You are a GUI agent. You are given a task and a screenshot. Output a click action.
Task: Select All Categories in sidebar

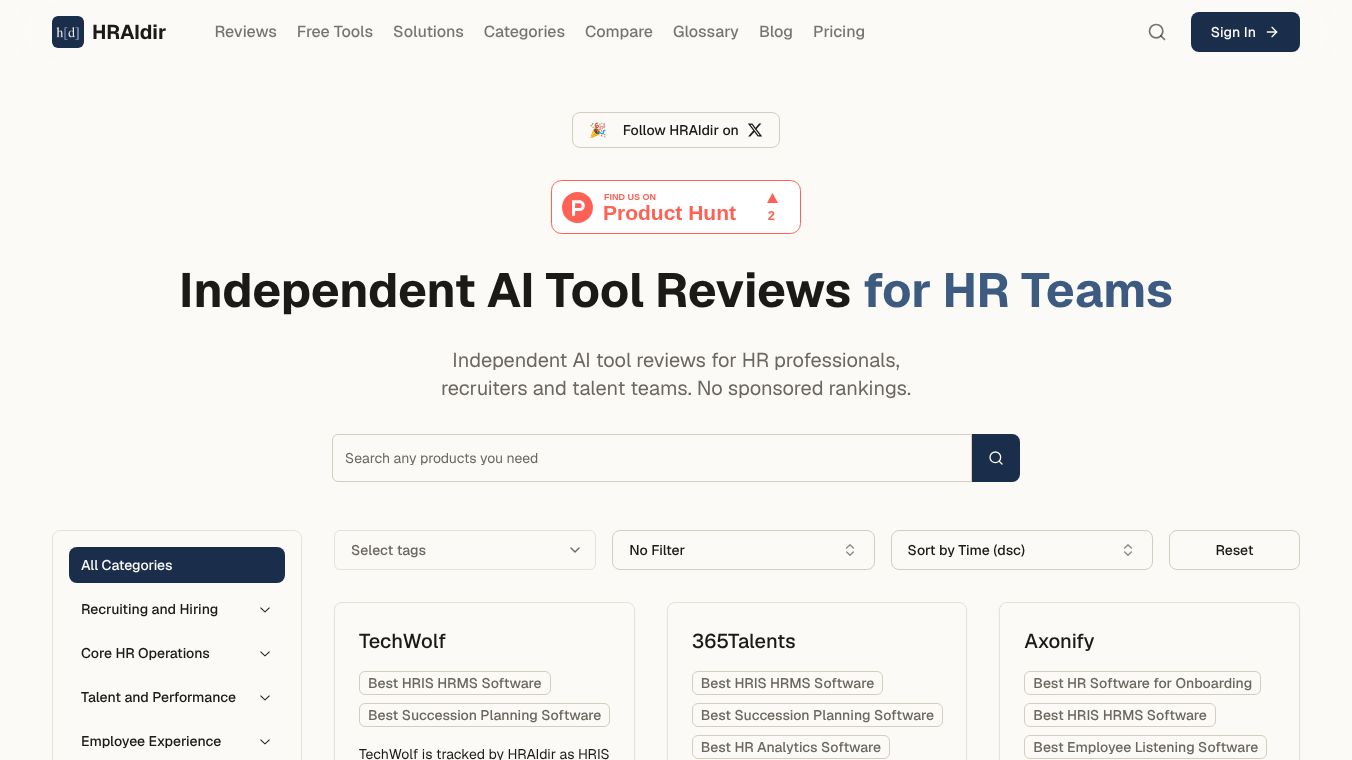coord(177,565)
